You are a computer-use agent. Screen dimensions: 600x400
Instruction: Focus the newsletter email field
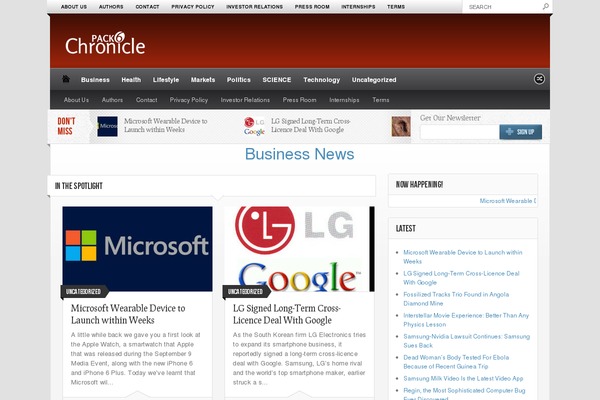coord(460,132)
